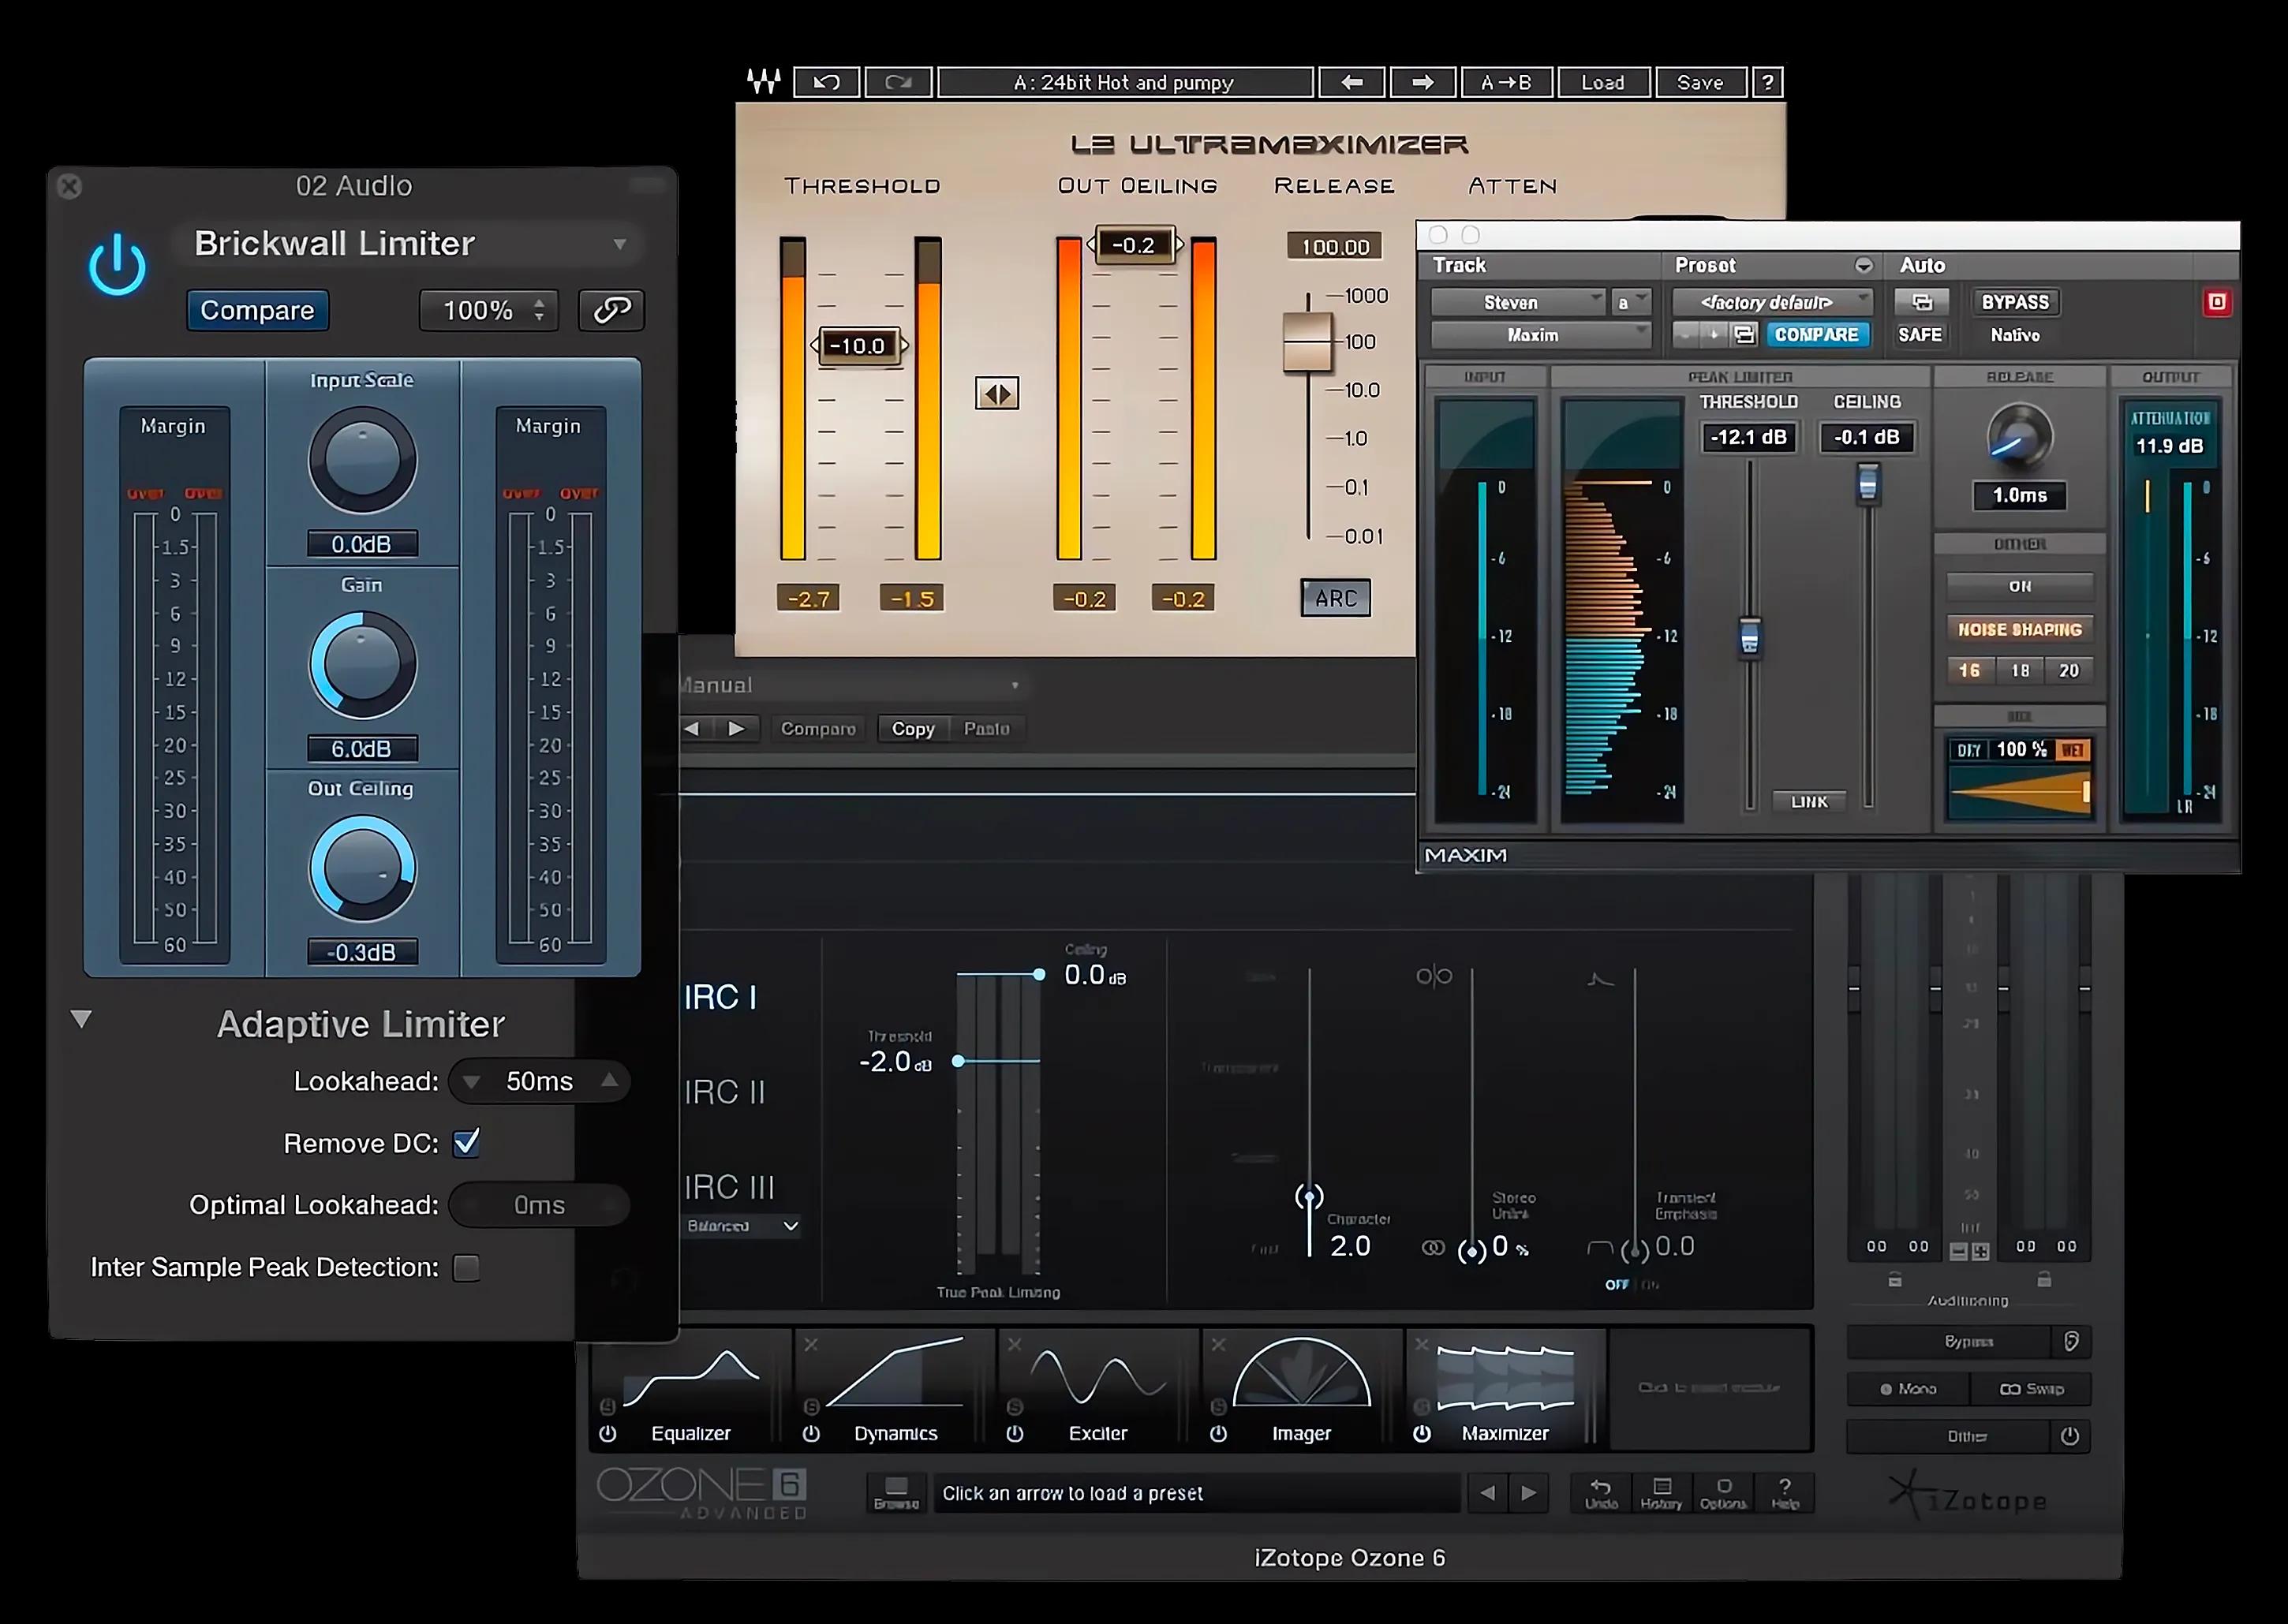The image size is (2288, 1624).
Task: Enable Inter Sample Peak Detection checkbox
Action: (466, 1268)
